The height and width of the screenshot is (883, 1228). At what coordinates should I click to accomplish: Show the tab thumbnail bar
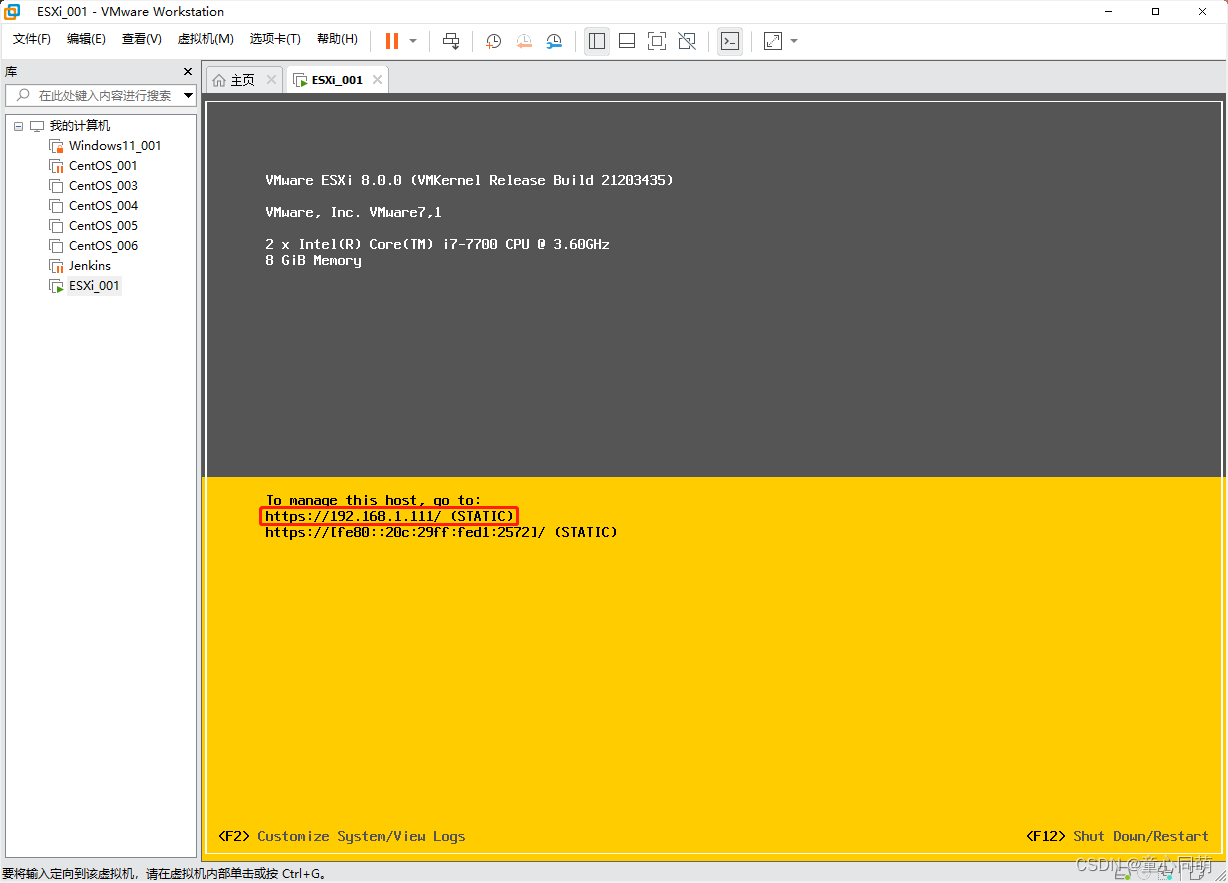pos(626,41)
